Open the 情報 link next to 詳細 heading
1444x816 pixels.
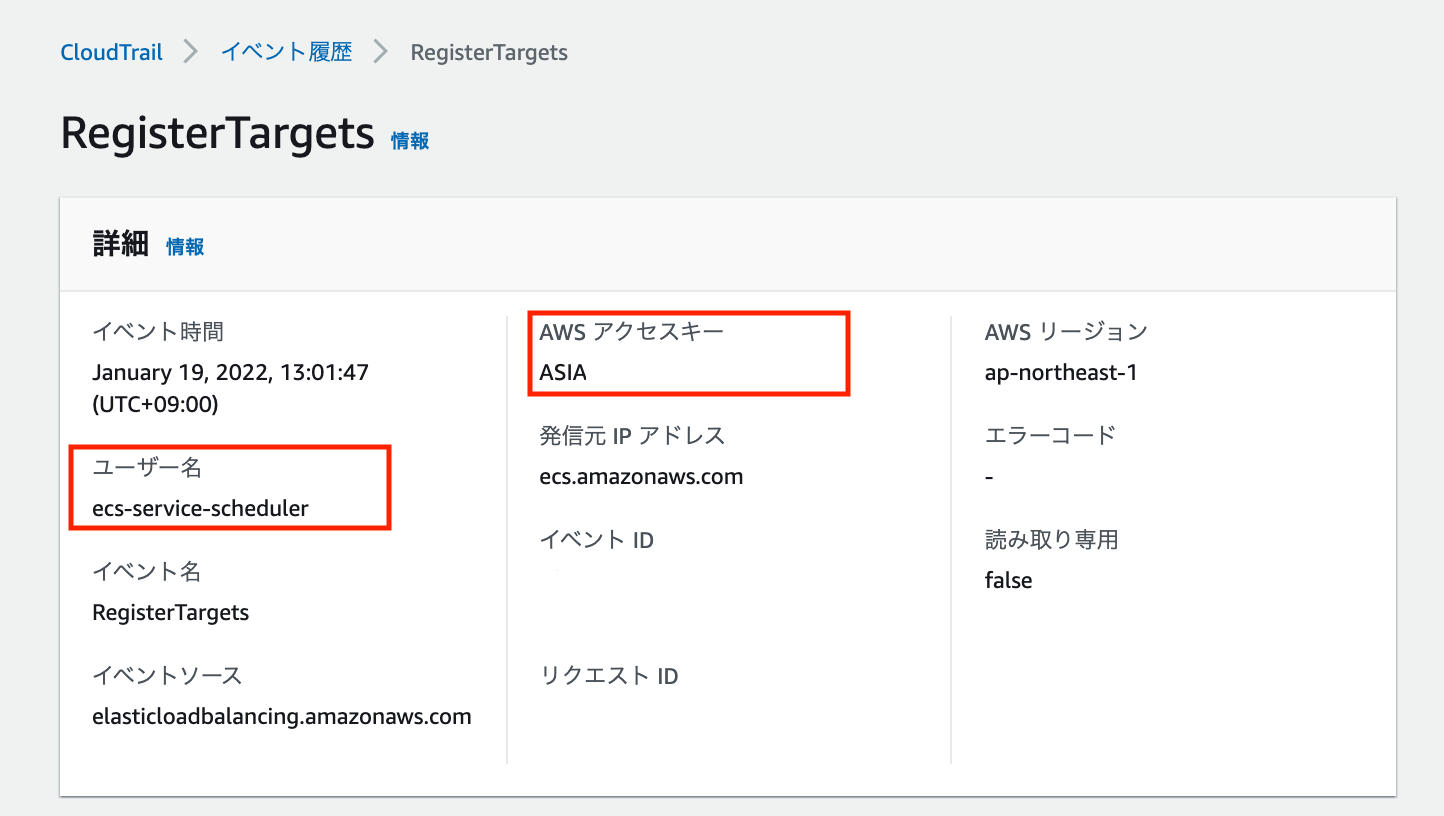(x=185, y=246)
